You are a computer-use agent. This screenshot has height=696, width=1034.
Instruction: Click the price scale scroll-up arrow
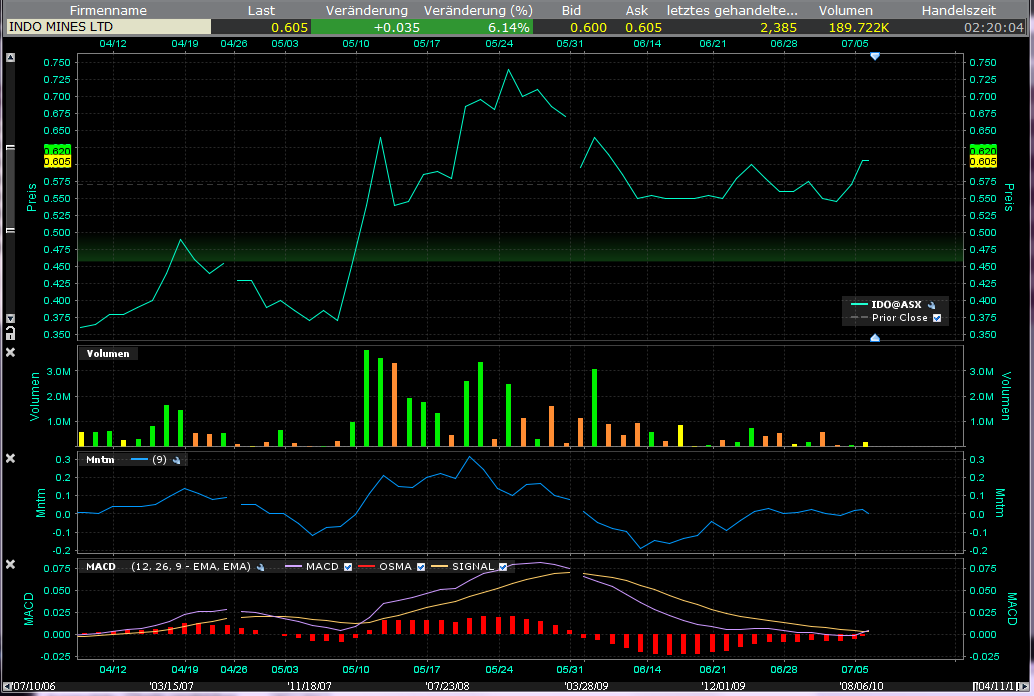[11, 58]
